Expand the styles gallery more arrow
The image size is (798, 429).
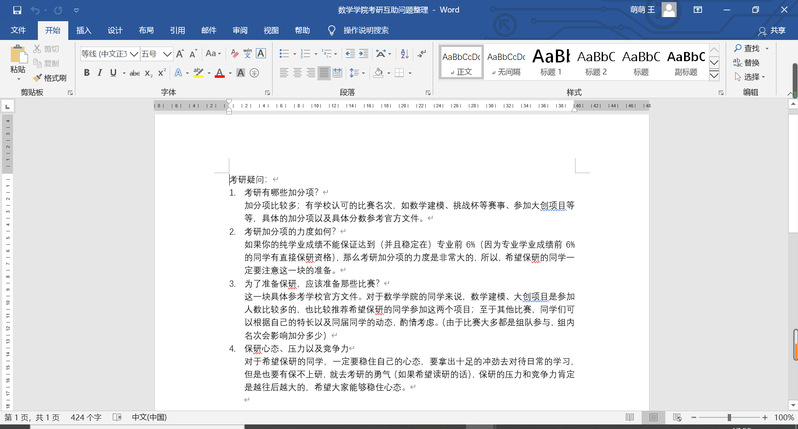[x=714, y=74]
